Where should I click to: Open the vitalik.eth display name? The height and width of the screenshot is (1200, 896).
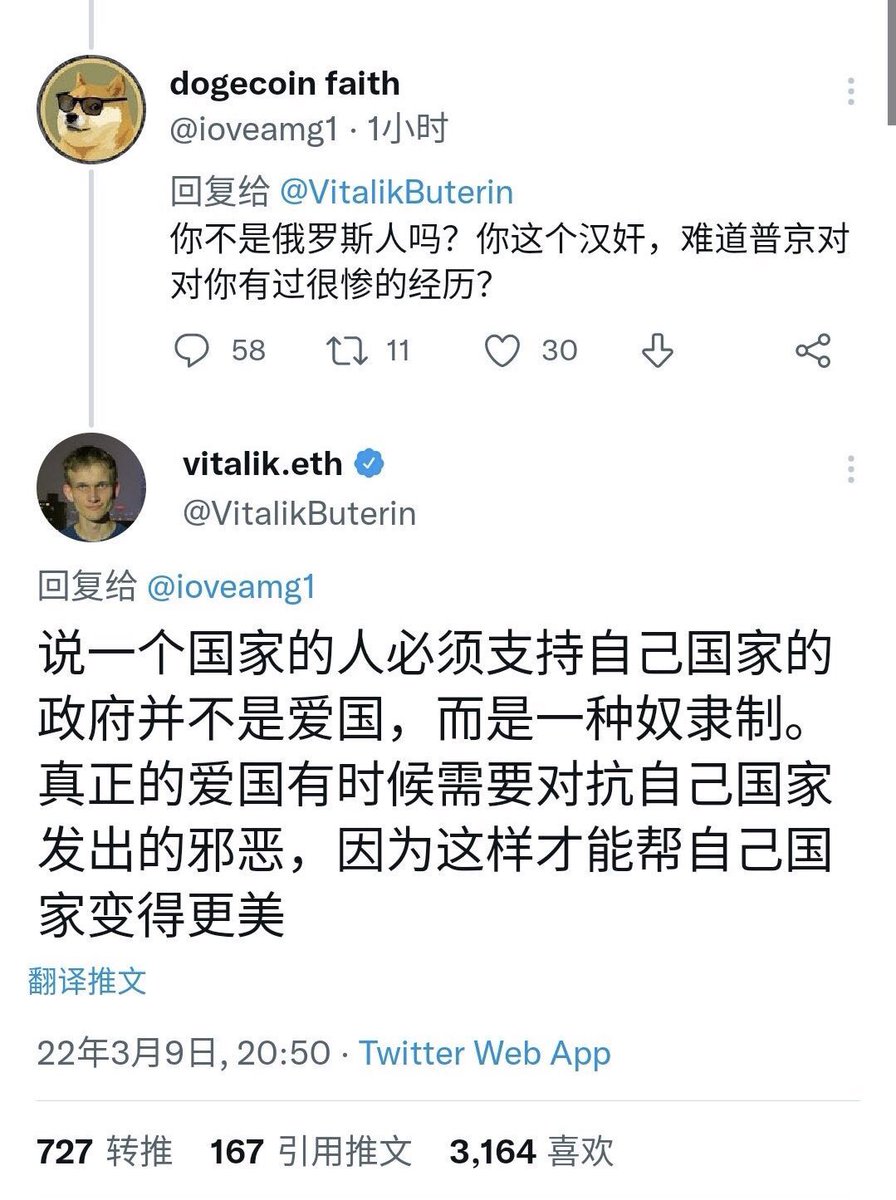coord(262,464)
